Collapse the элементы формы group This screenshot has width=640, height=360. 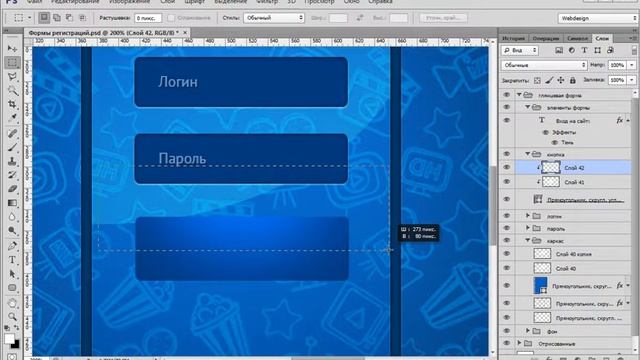pyautogui.click(x=527, y=107)
